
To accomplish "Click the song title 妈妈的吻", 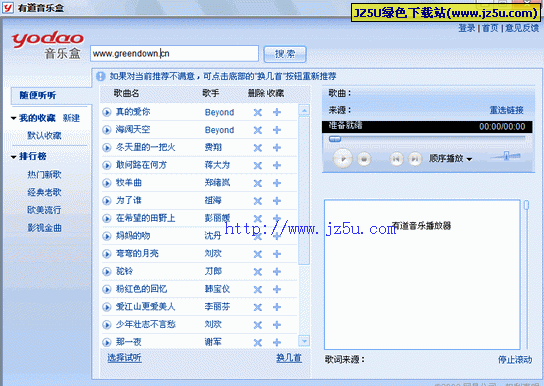I will [133, 236].
